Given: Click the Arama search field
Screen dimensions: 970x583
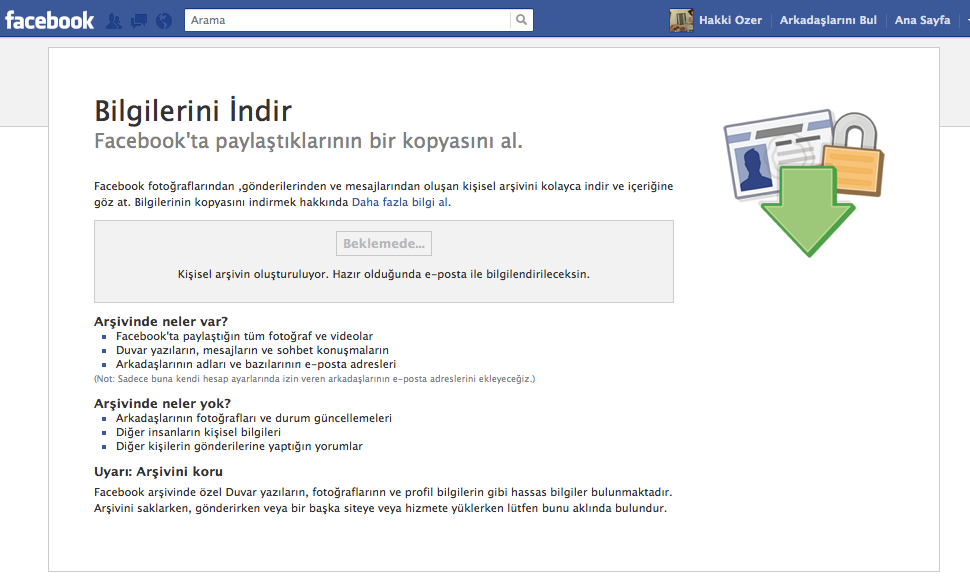Looking at the screenshot, I should coord(348,20).
